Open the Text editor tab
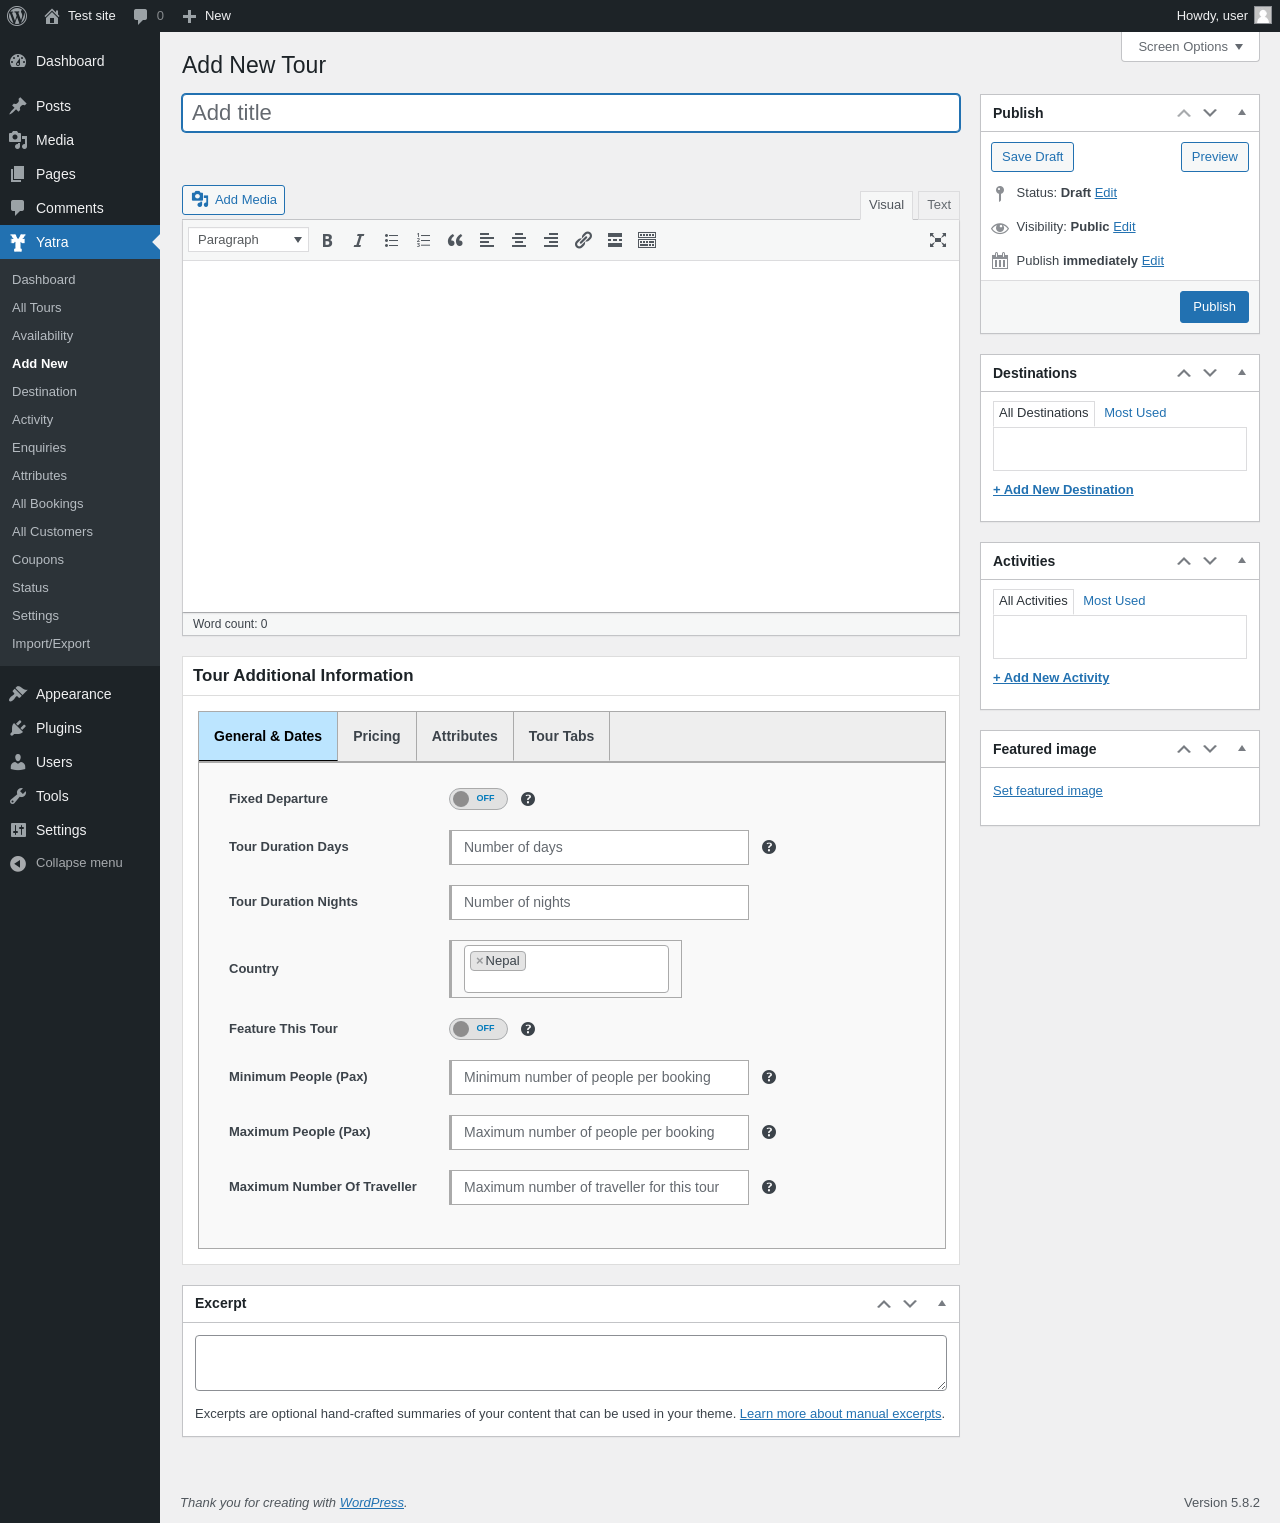 coord(939,205)
